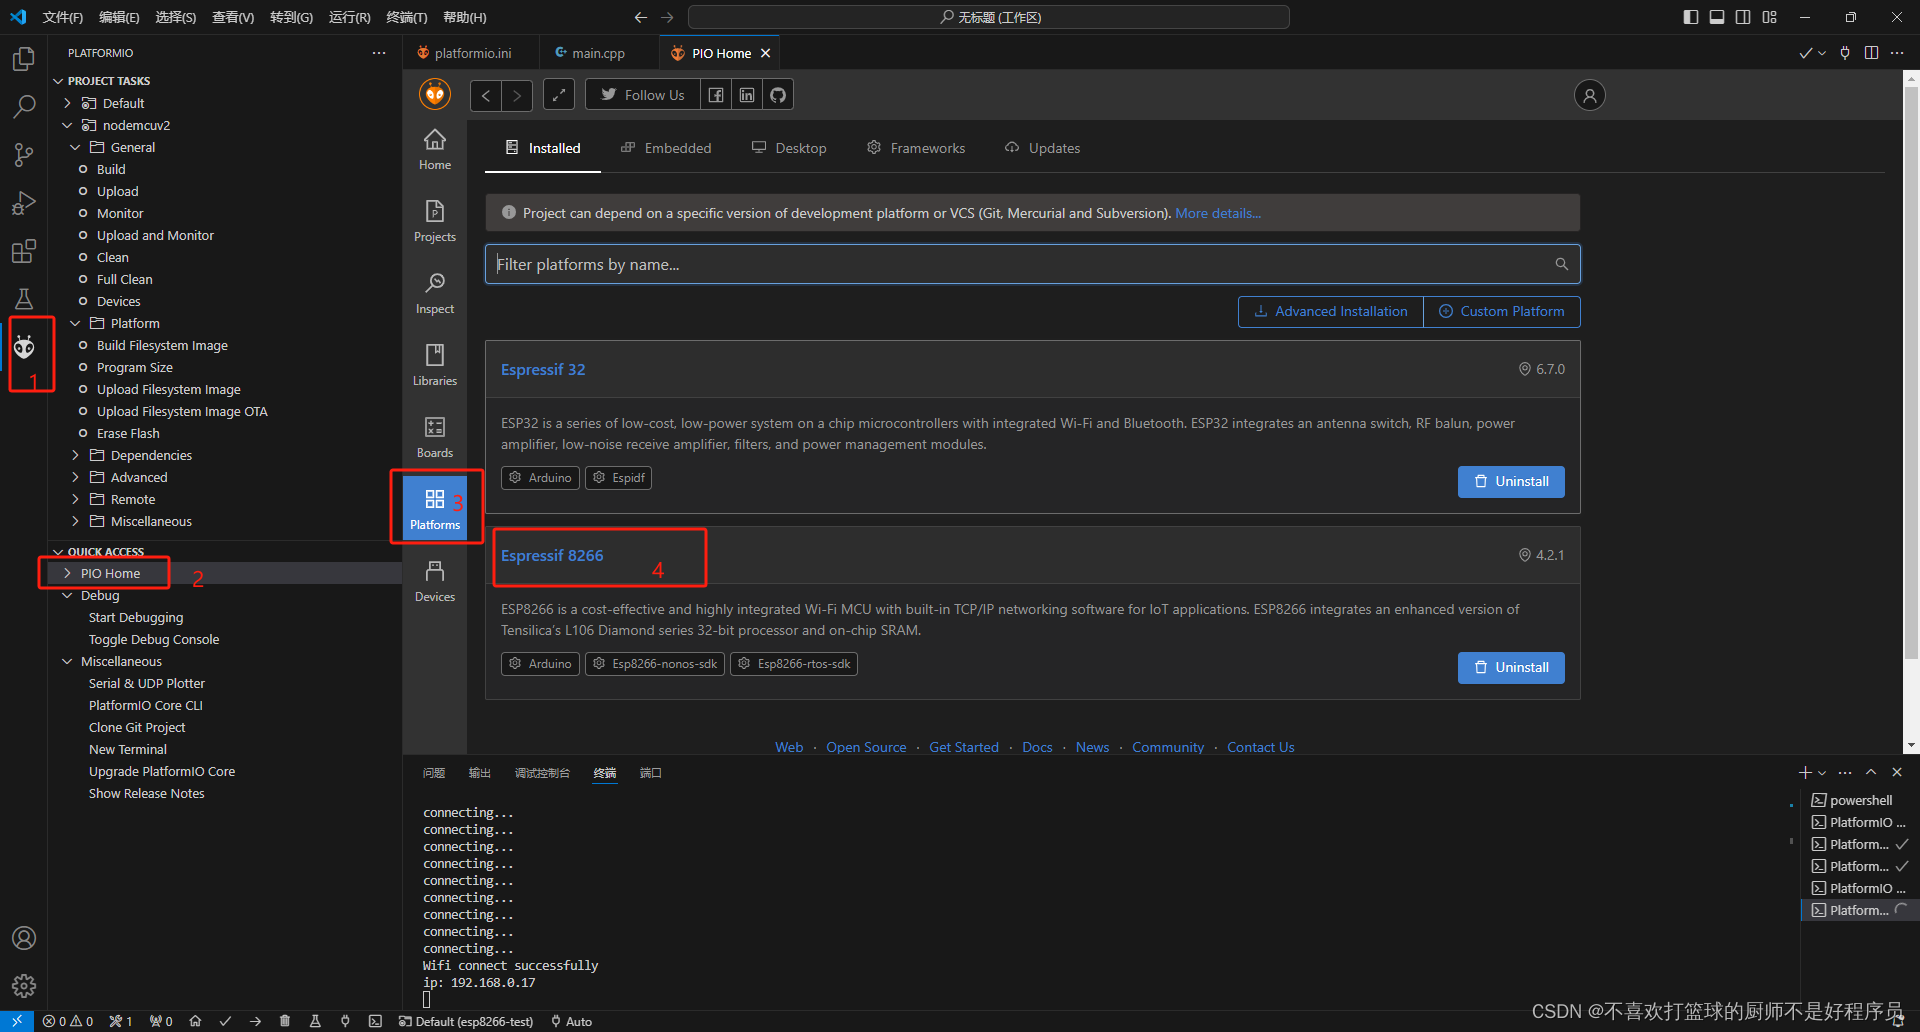Open PlatformIO Facebook page icon
Viewport: 1920px width, 1032px height.
click(x=716, y=95)
